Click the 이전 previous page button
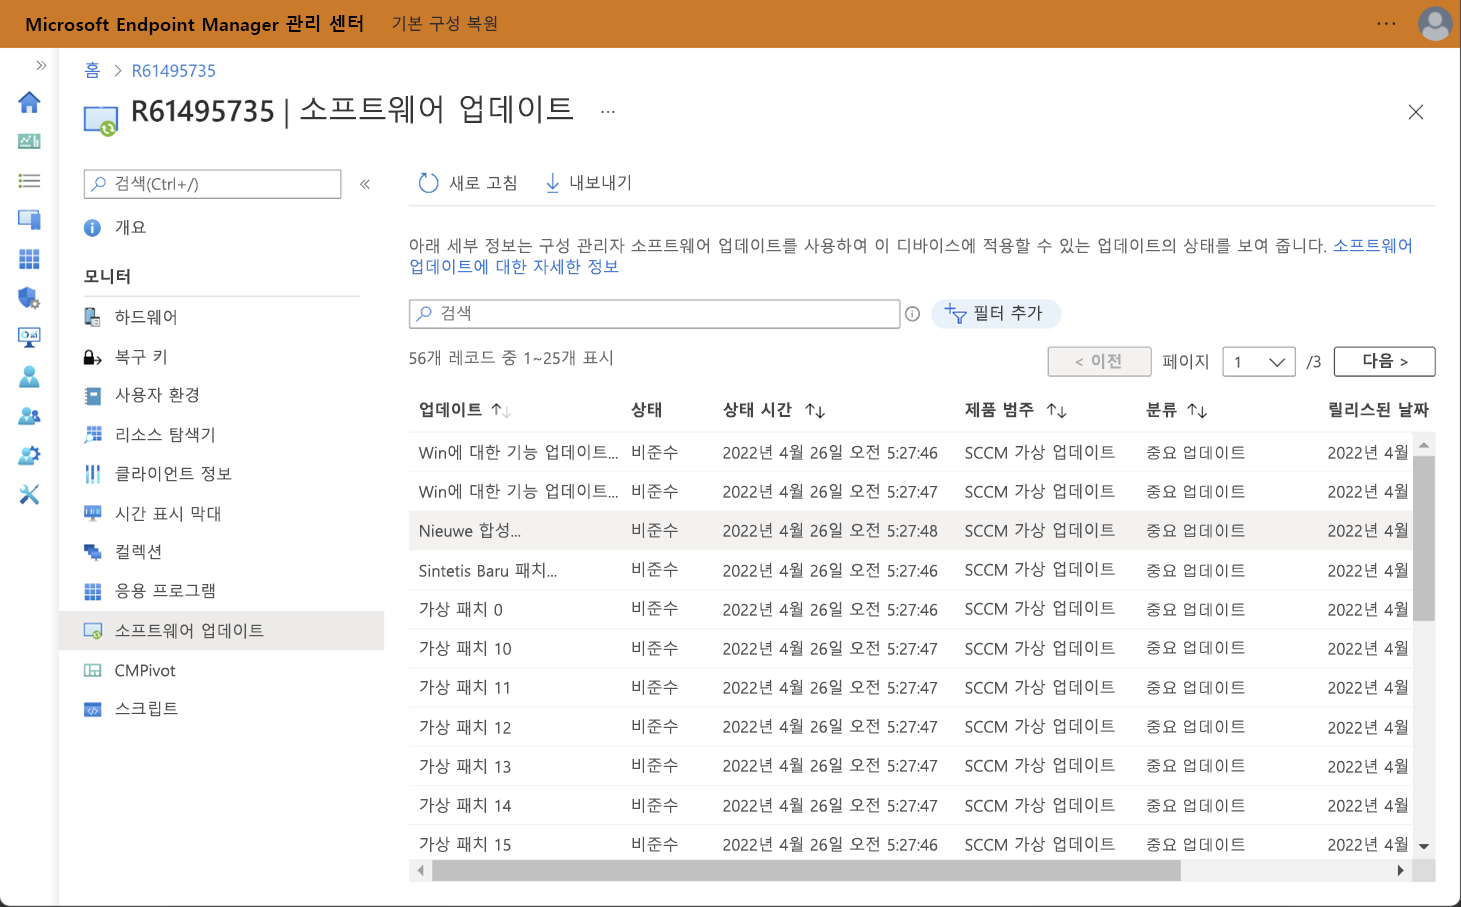This screenshot has height=907, width=1461. coord(1099,361)
